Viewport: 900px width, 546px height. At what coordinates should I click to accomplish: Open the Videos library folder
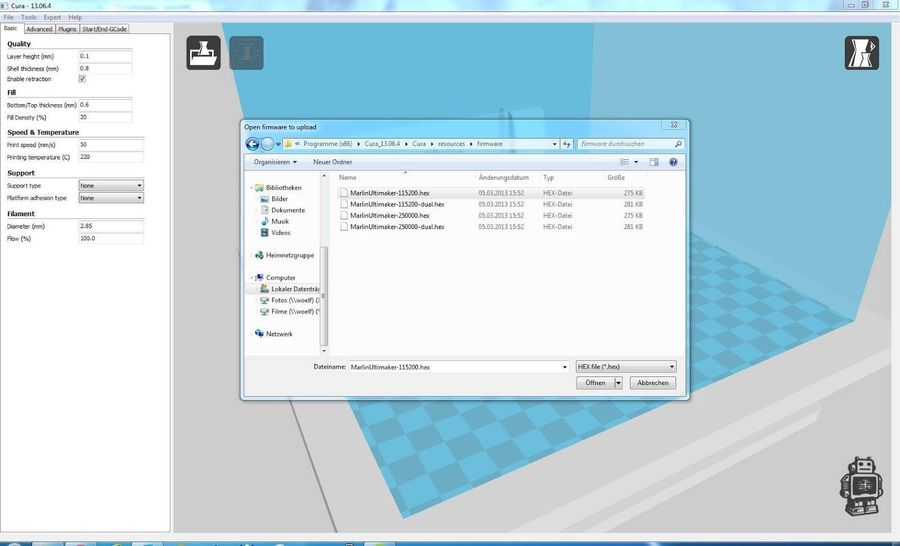280,233
